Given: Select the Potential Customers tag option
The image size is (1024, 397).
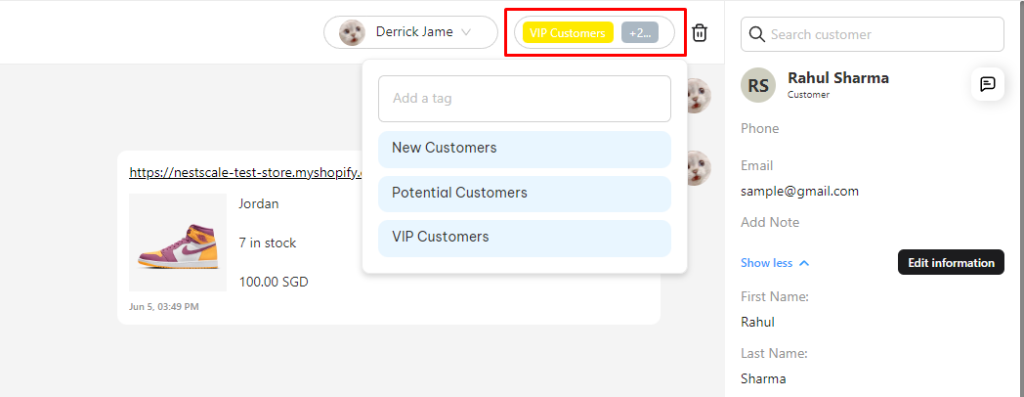Looking at the screenshot, I should (x=524, y=193).
